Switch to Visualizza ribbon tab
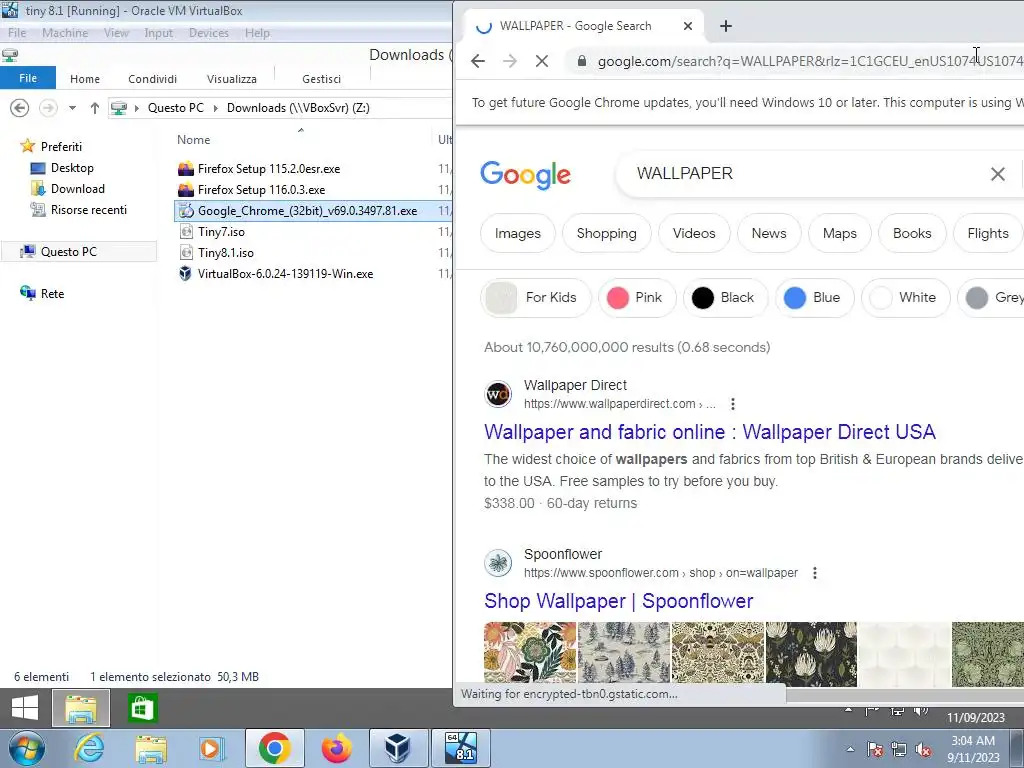1024x768 pixels. (x=232, y=79)
